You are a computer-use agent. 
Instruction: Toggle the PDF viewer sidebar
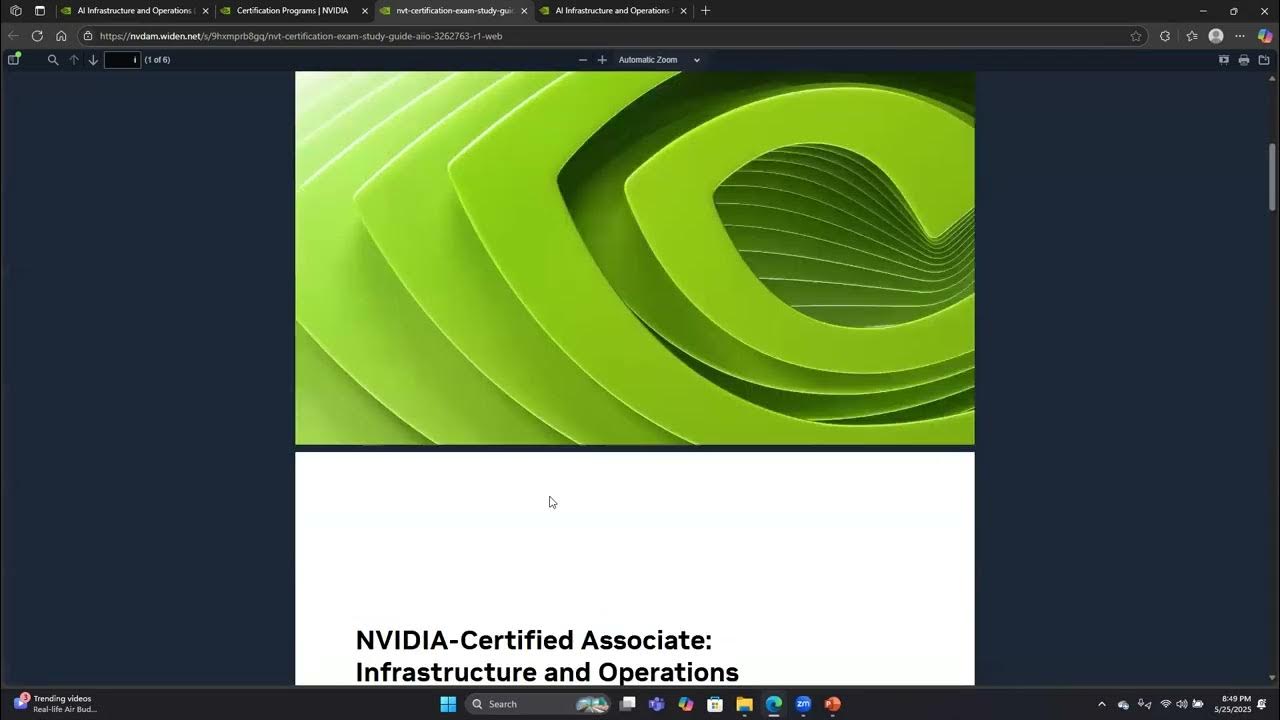tap(14, 60)
